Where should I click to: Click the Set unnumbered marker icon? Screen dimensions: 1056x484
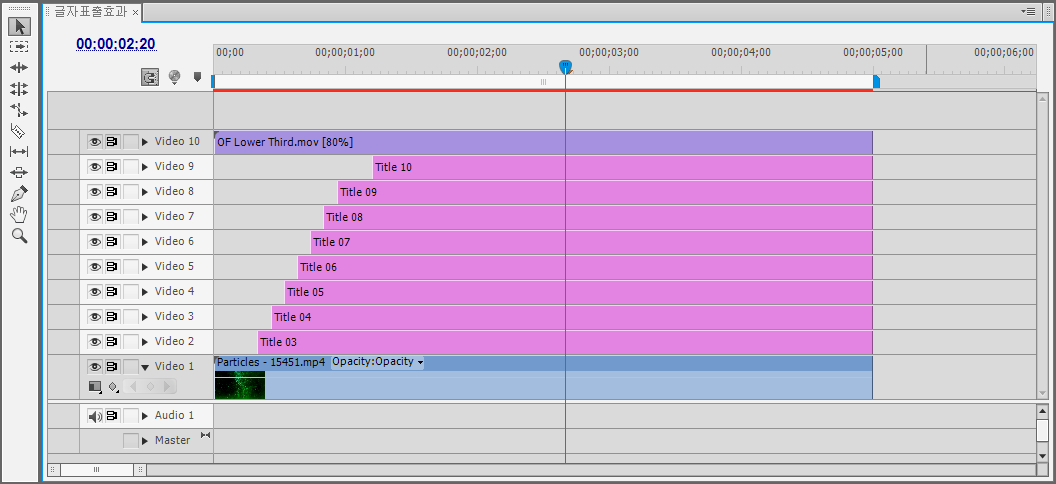coord(197,77)
